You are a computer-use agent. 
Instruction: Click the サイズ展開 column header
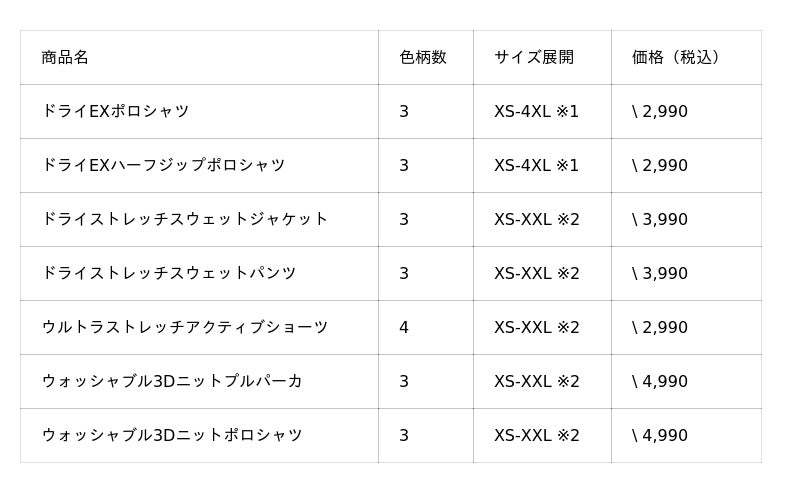534,57
